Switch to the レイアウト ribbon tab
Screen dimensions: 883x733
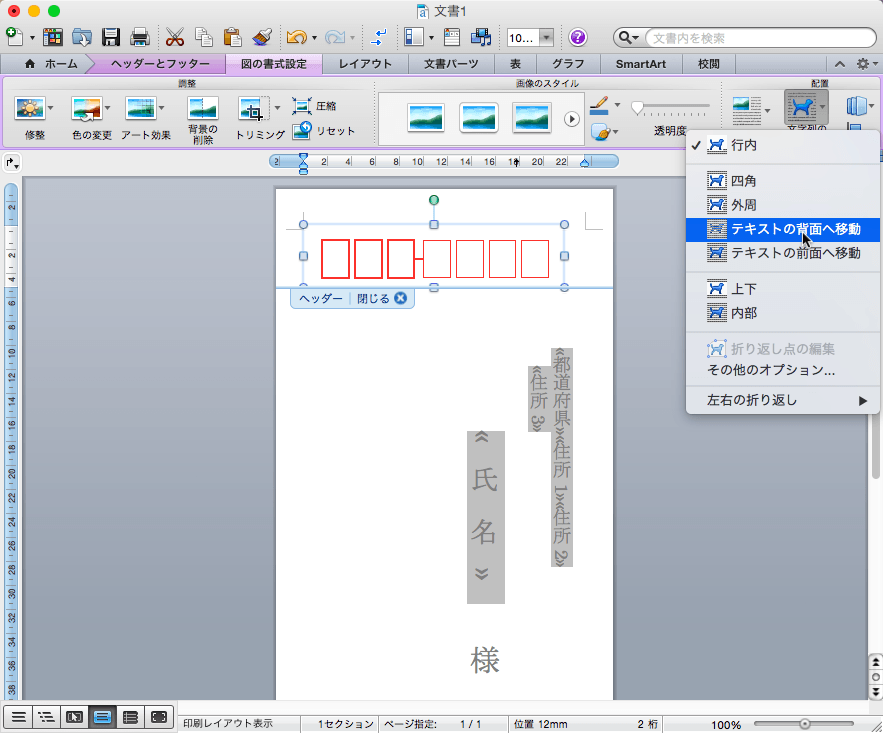pyautogui.click(x=365, y=64)
